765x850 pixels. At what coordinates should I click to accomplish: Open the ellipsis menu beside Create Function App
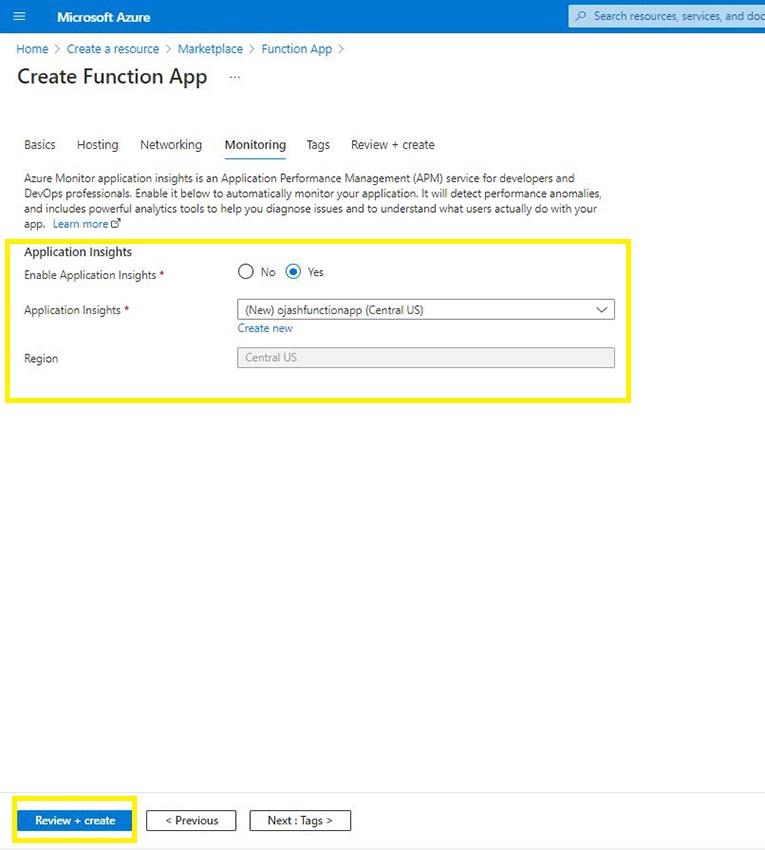(x=234, y=77)
